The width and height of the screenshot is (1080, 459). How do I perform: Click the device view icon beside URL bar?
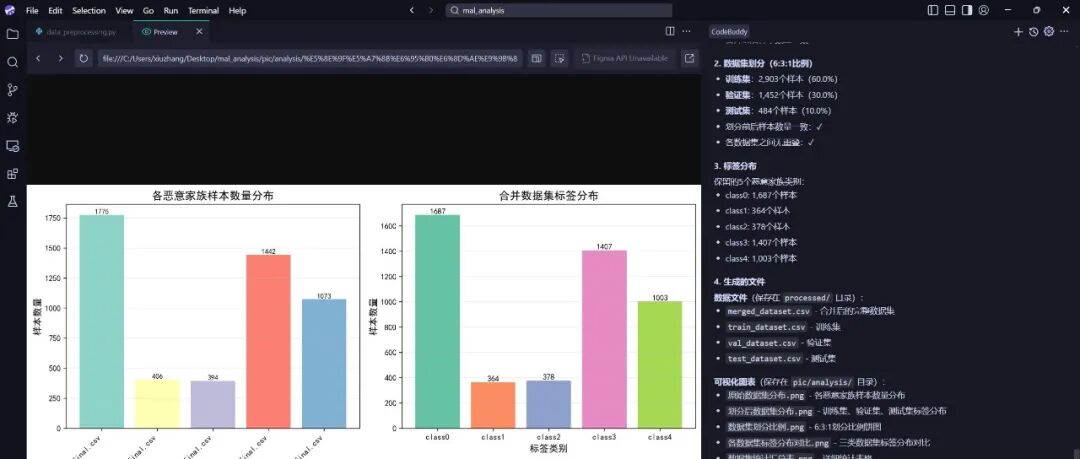(537, 59)
